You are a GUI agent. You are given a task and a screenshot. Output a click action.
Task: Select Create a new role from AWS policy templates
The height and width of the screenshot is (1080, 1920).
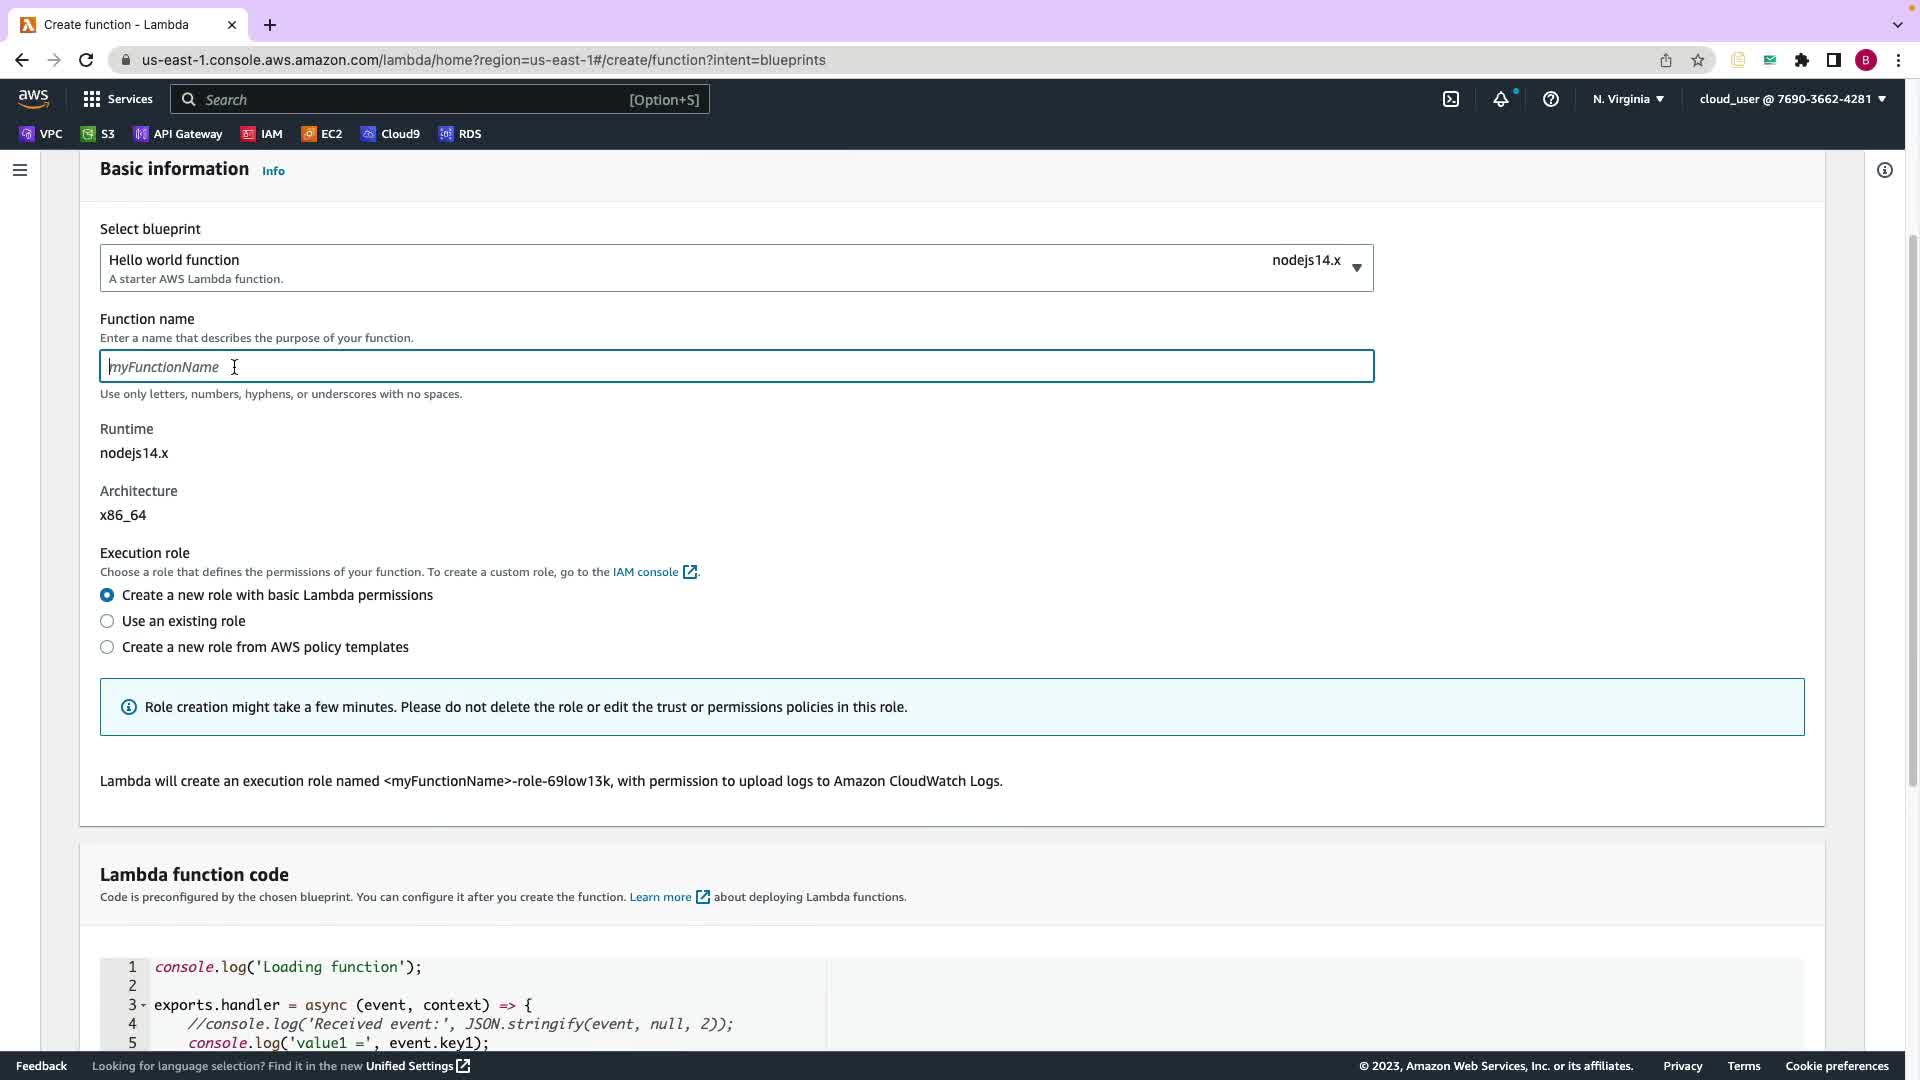point(107,647)
